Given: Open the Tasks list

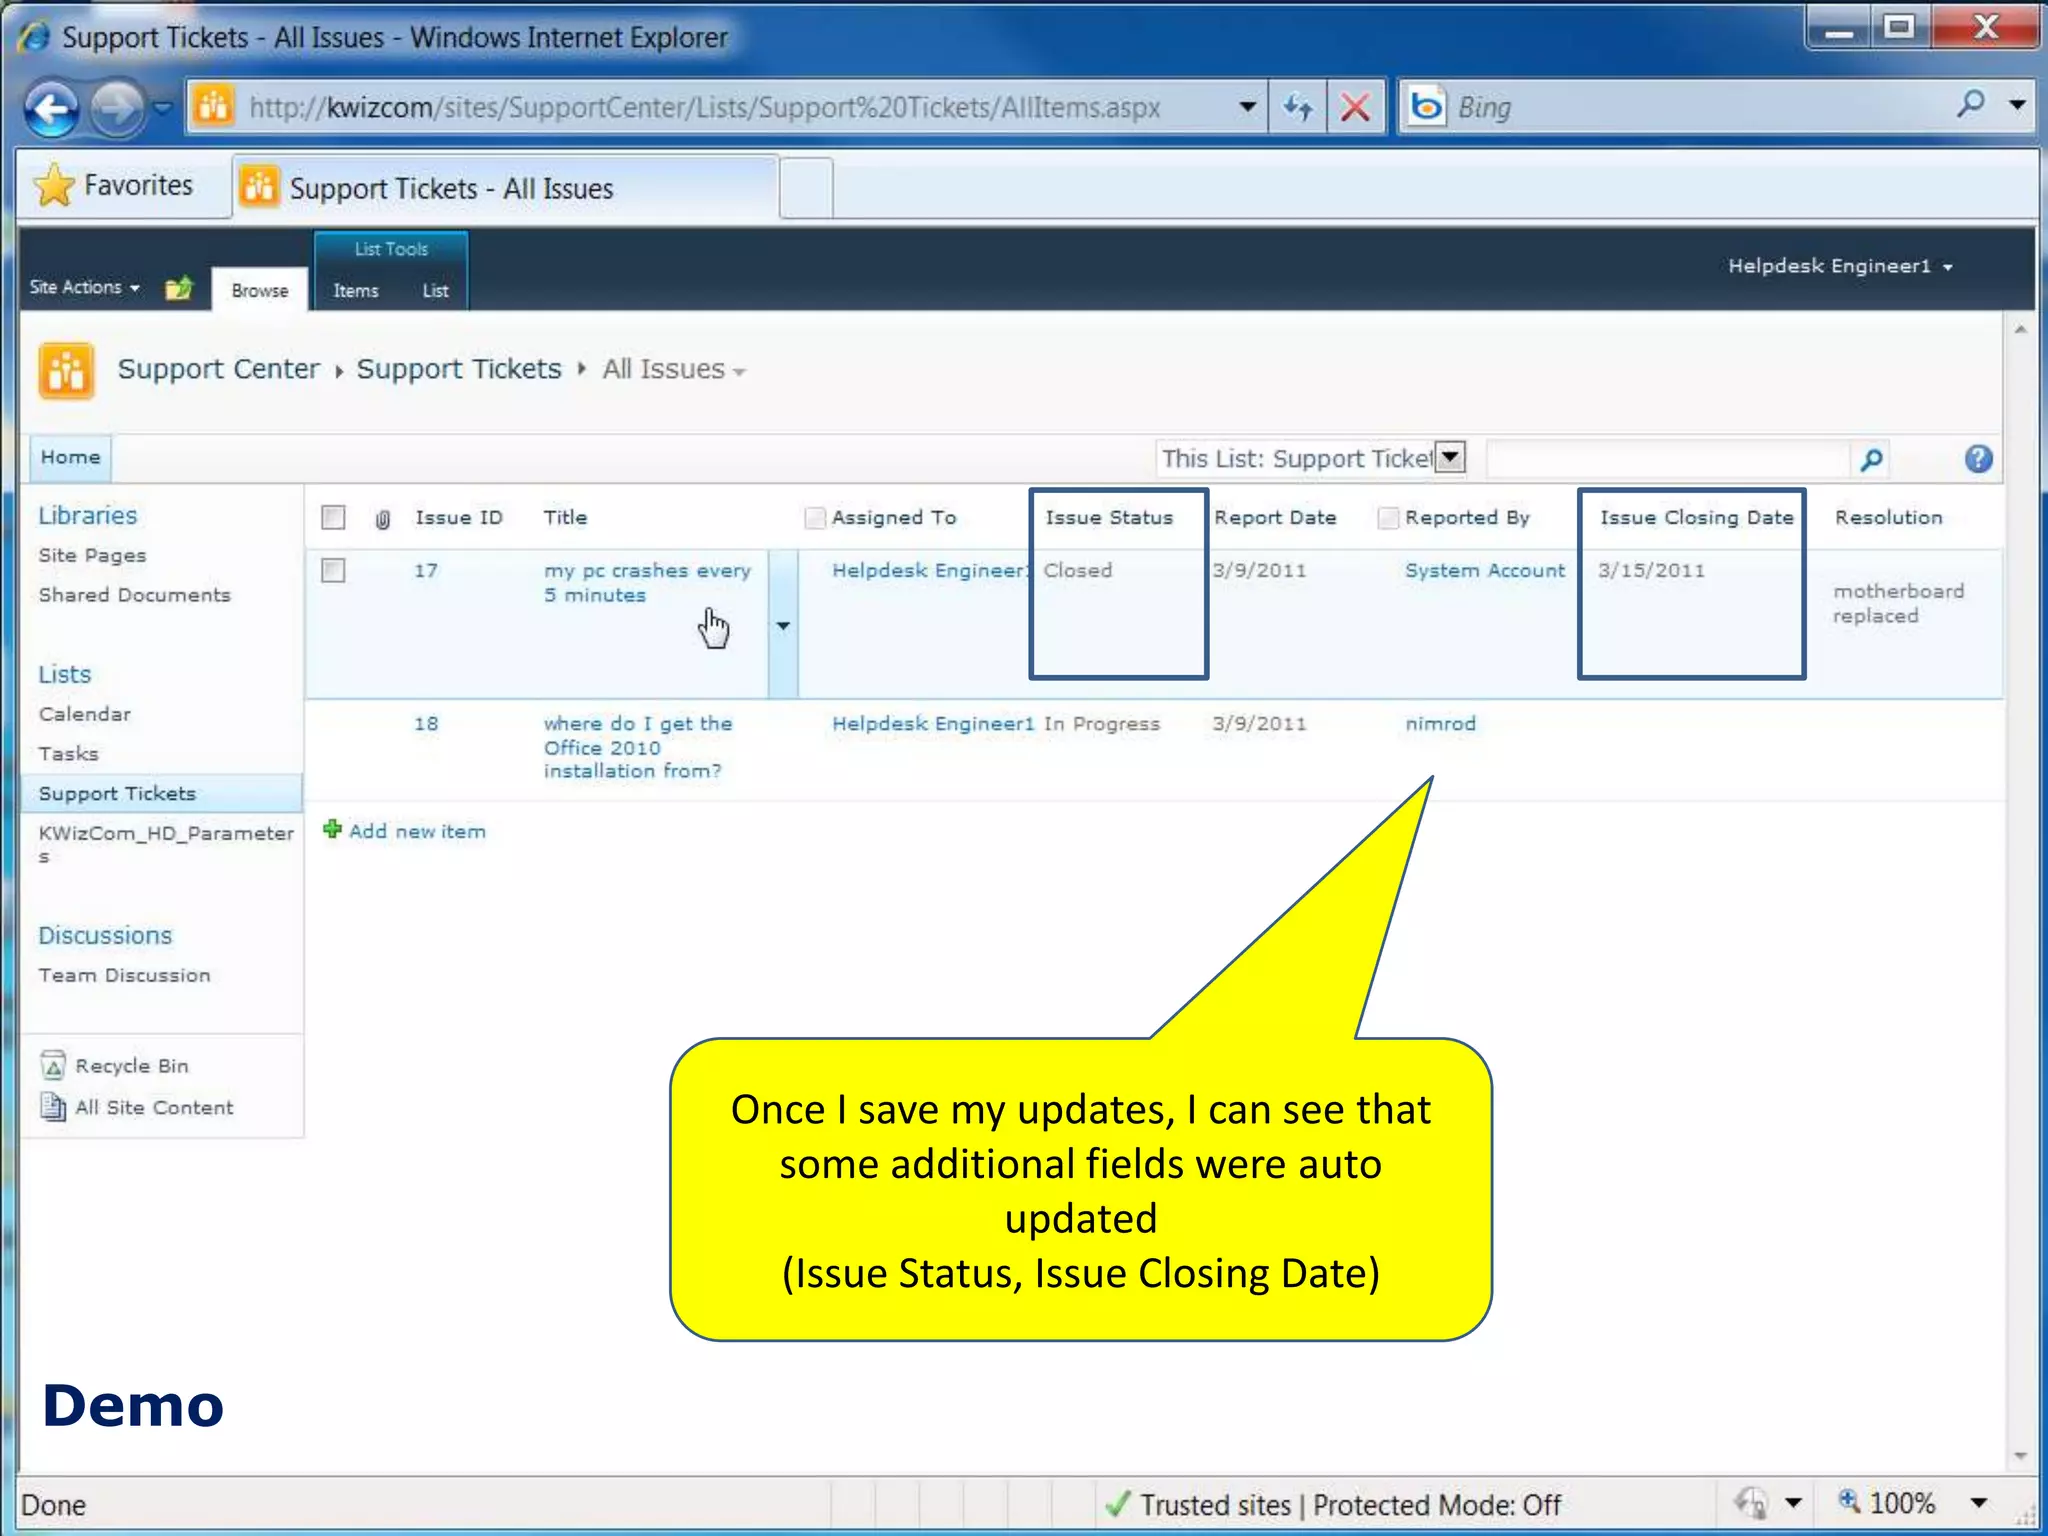Looking at the screenshot, I should click(x=68, y=754).
